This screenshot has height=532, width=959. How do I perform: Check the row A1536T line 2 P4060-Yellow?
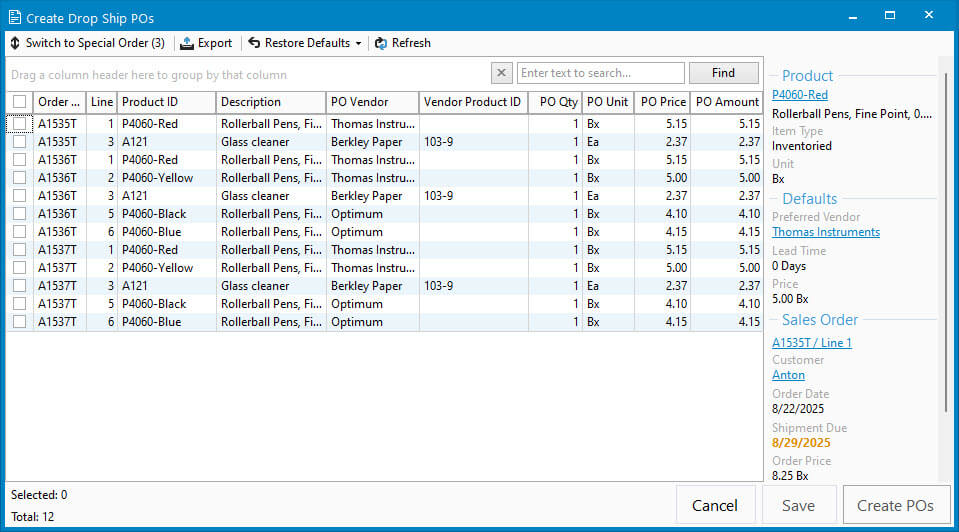[20, 178]
